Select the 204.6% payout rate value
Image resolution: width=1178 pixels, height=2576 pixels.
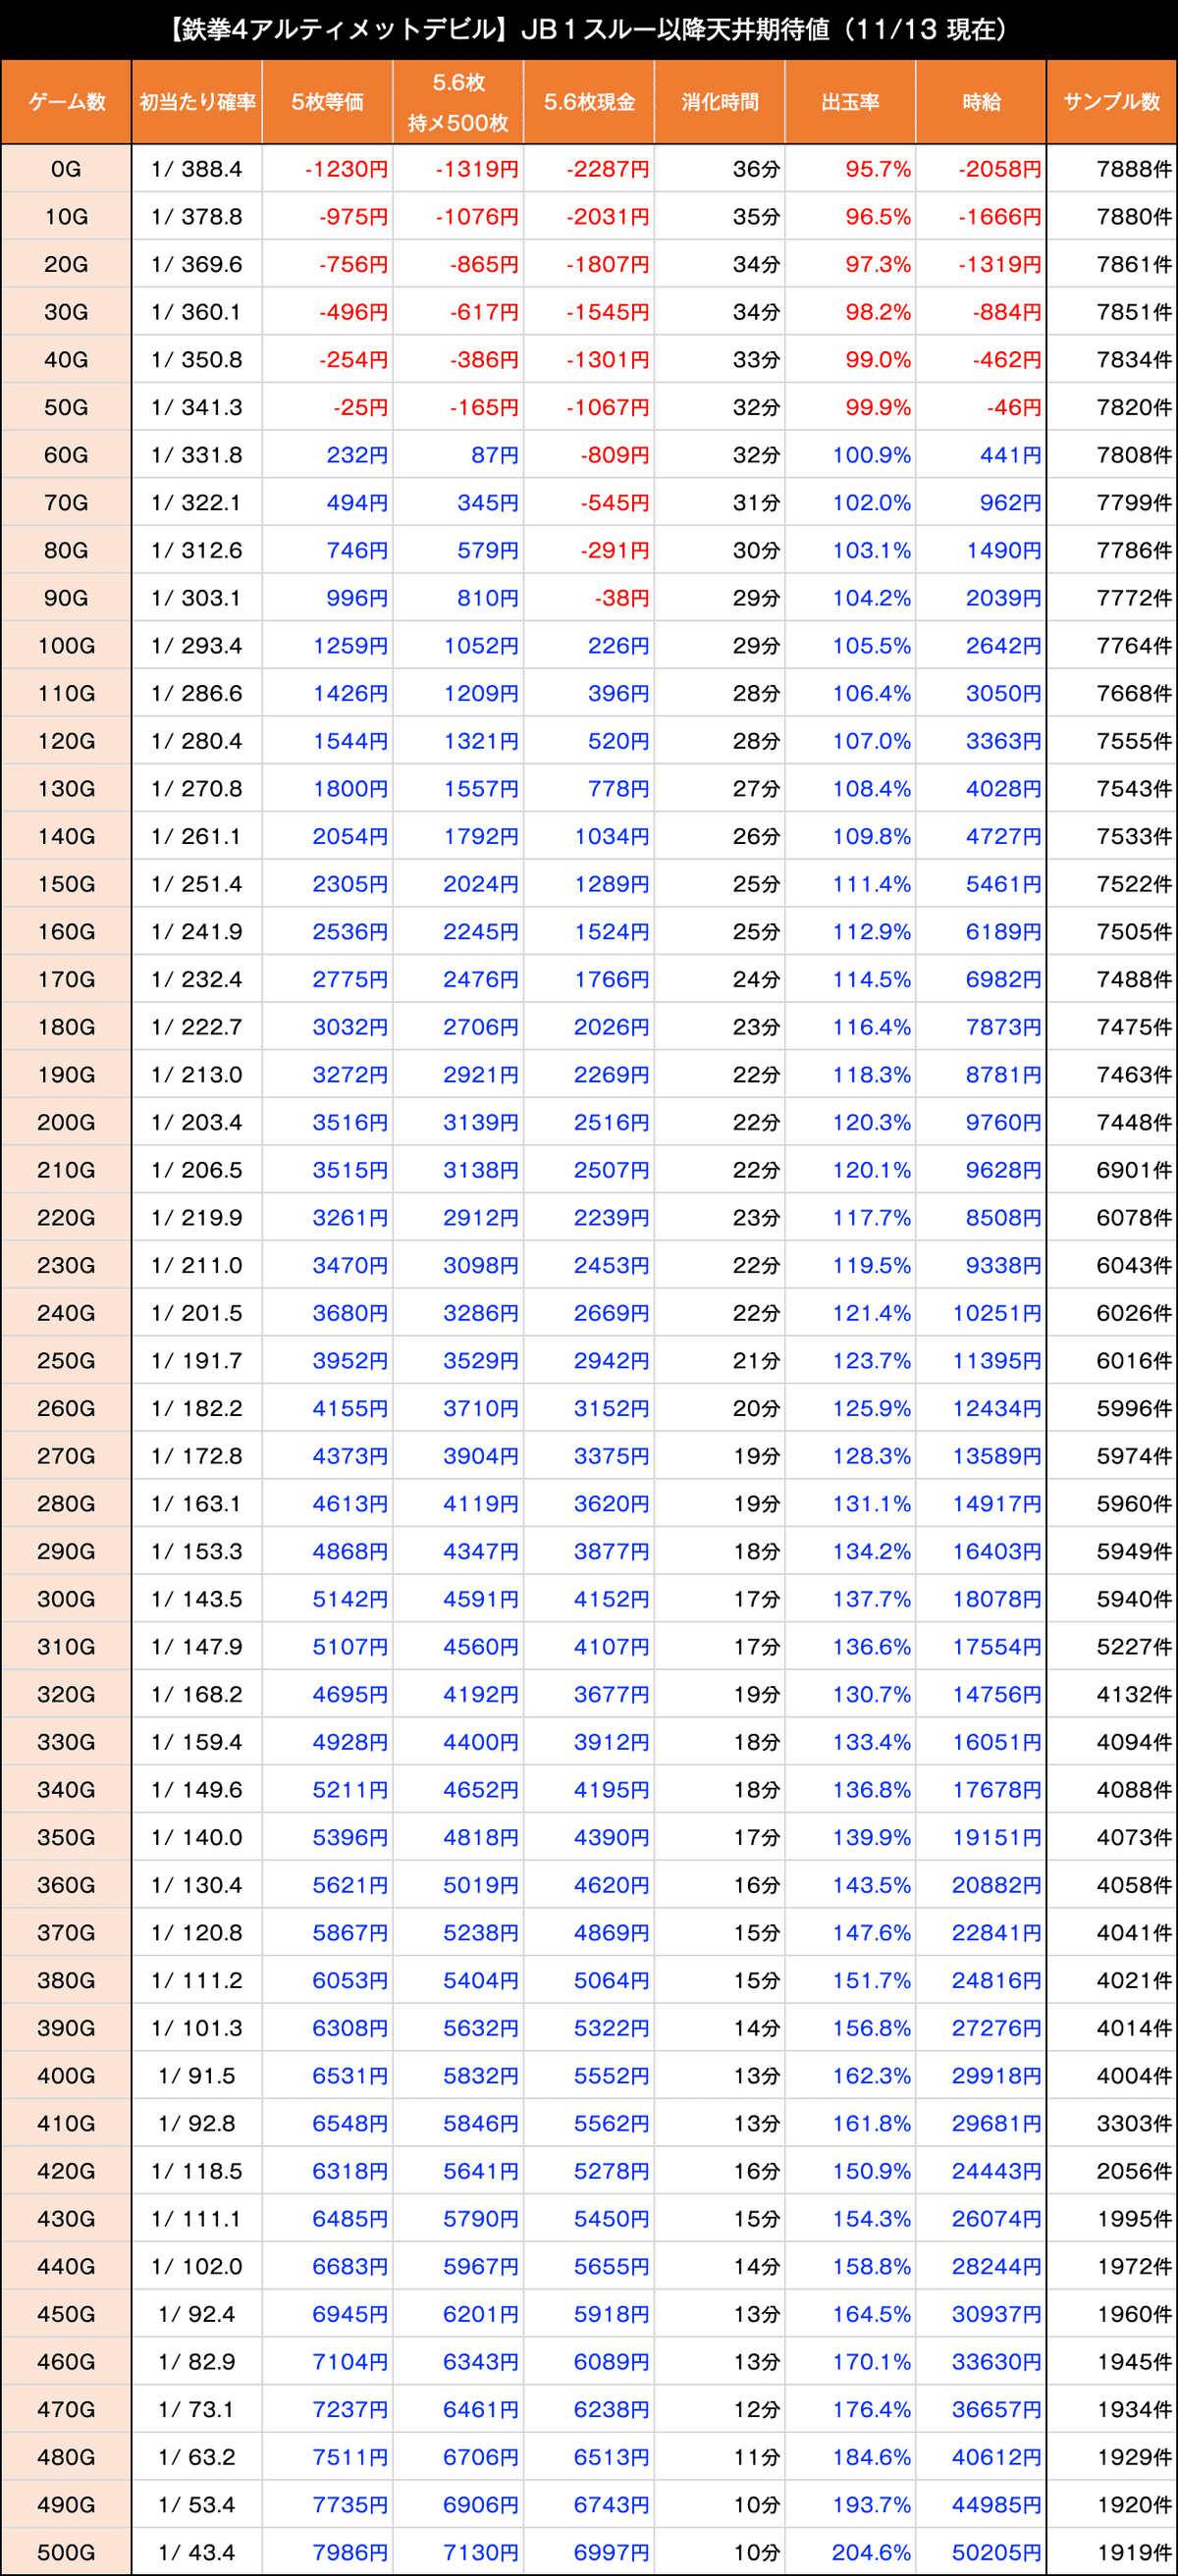[x=871, y=2552]
